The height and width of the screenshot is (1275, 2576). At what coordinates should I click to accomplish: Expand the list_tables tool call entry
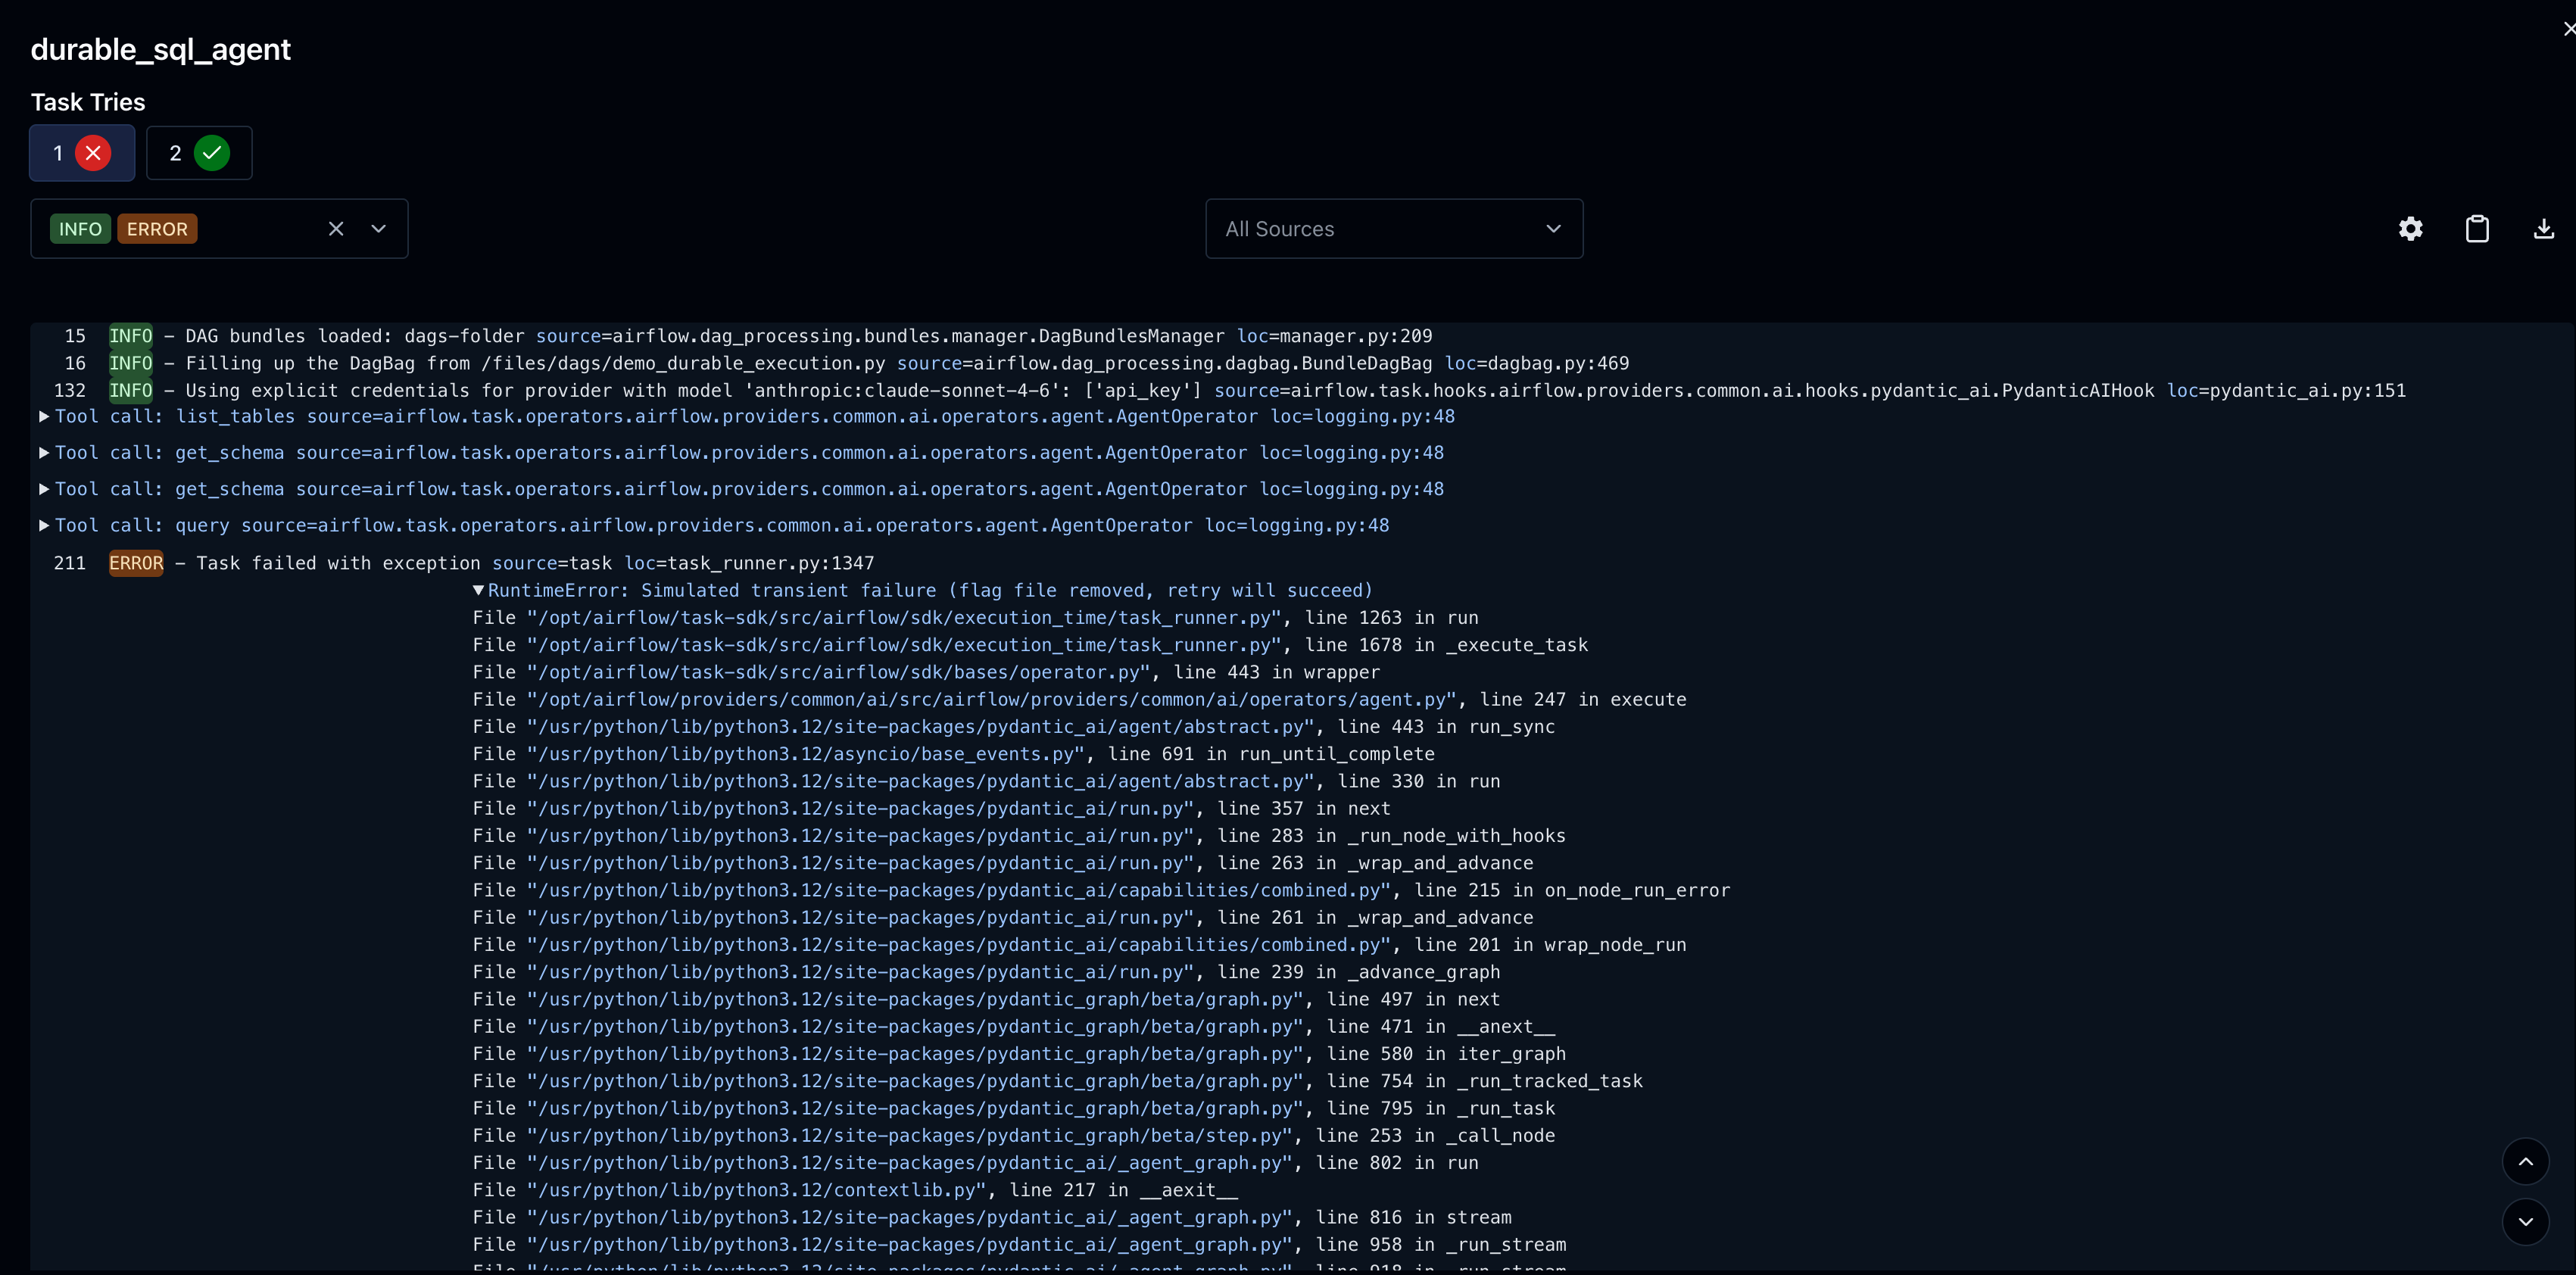(x=44, y=416)
